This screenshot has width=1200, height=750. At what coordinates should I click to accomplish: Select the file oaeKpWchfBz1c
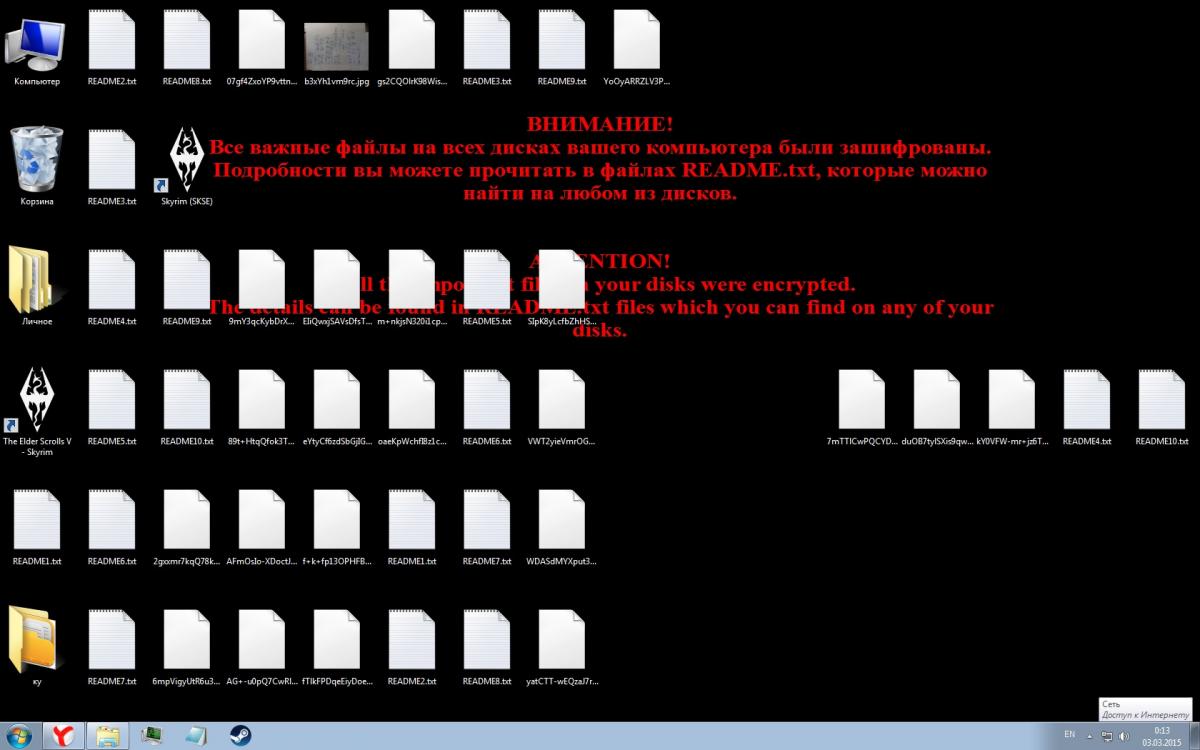[x=411, y=407]
